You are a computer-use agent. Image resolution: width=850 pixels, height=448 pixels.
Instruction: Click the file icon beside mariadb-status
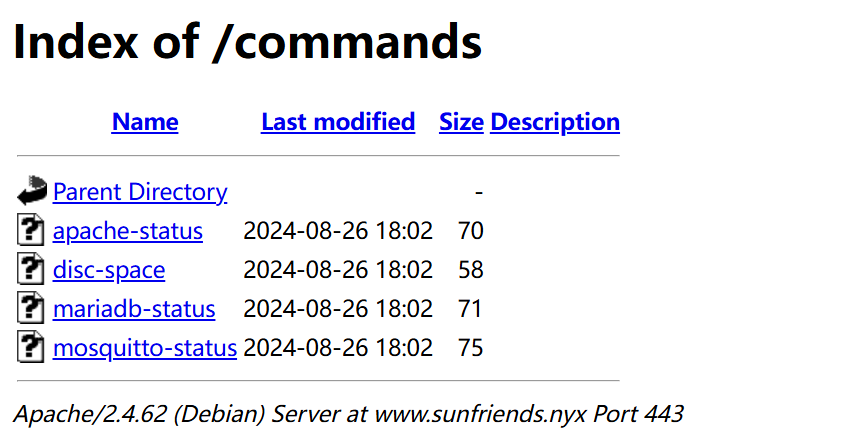32,309
